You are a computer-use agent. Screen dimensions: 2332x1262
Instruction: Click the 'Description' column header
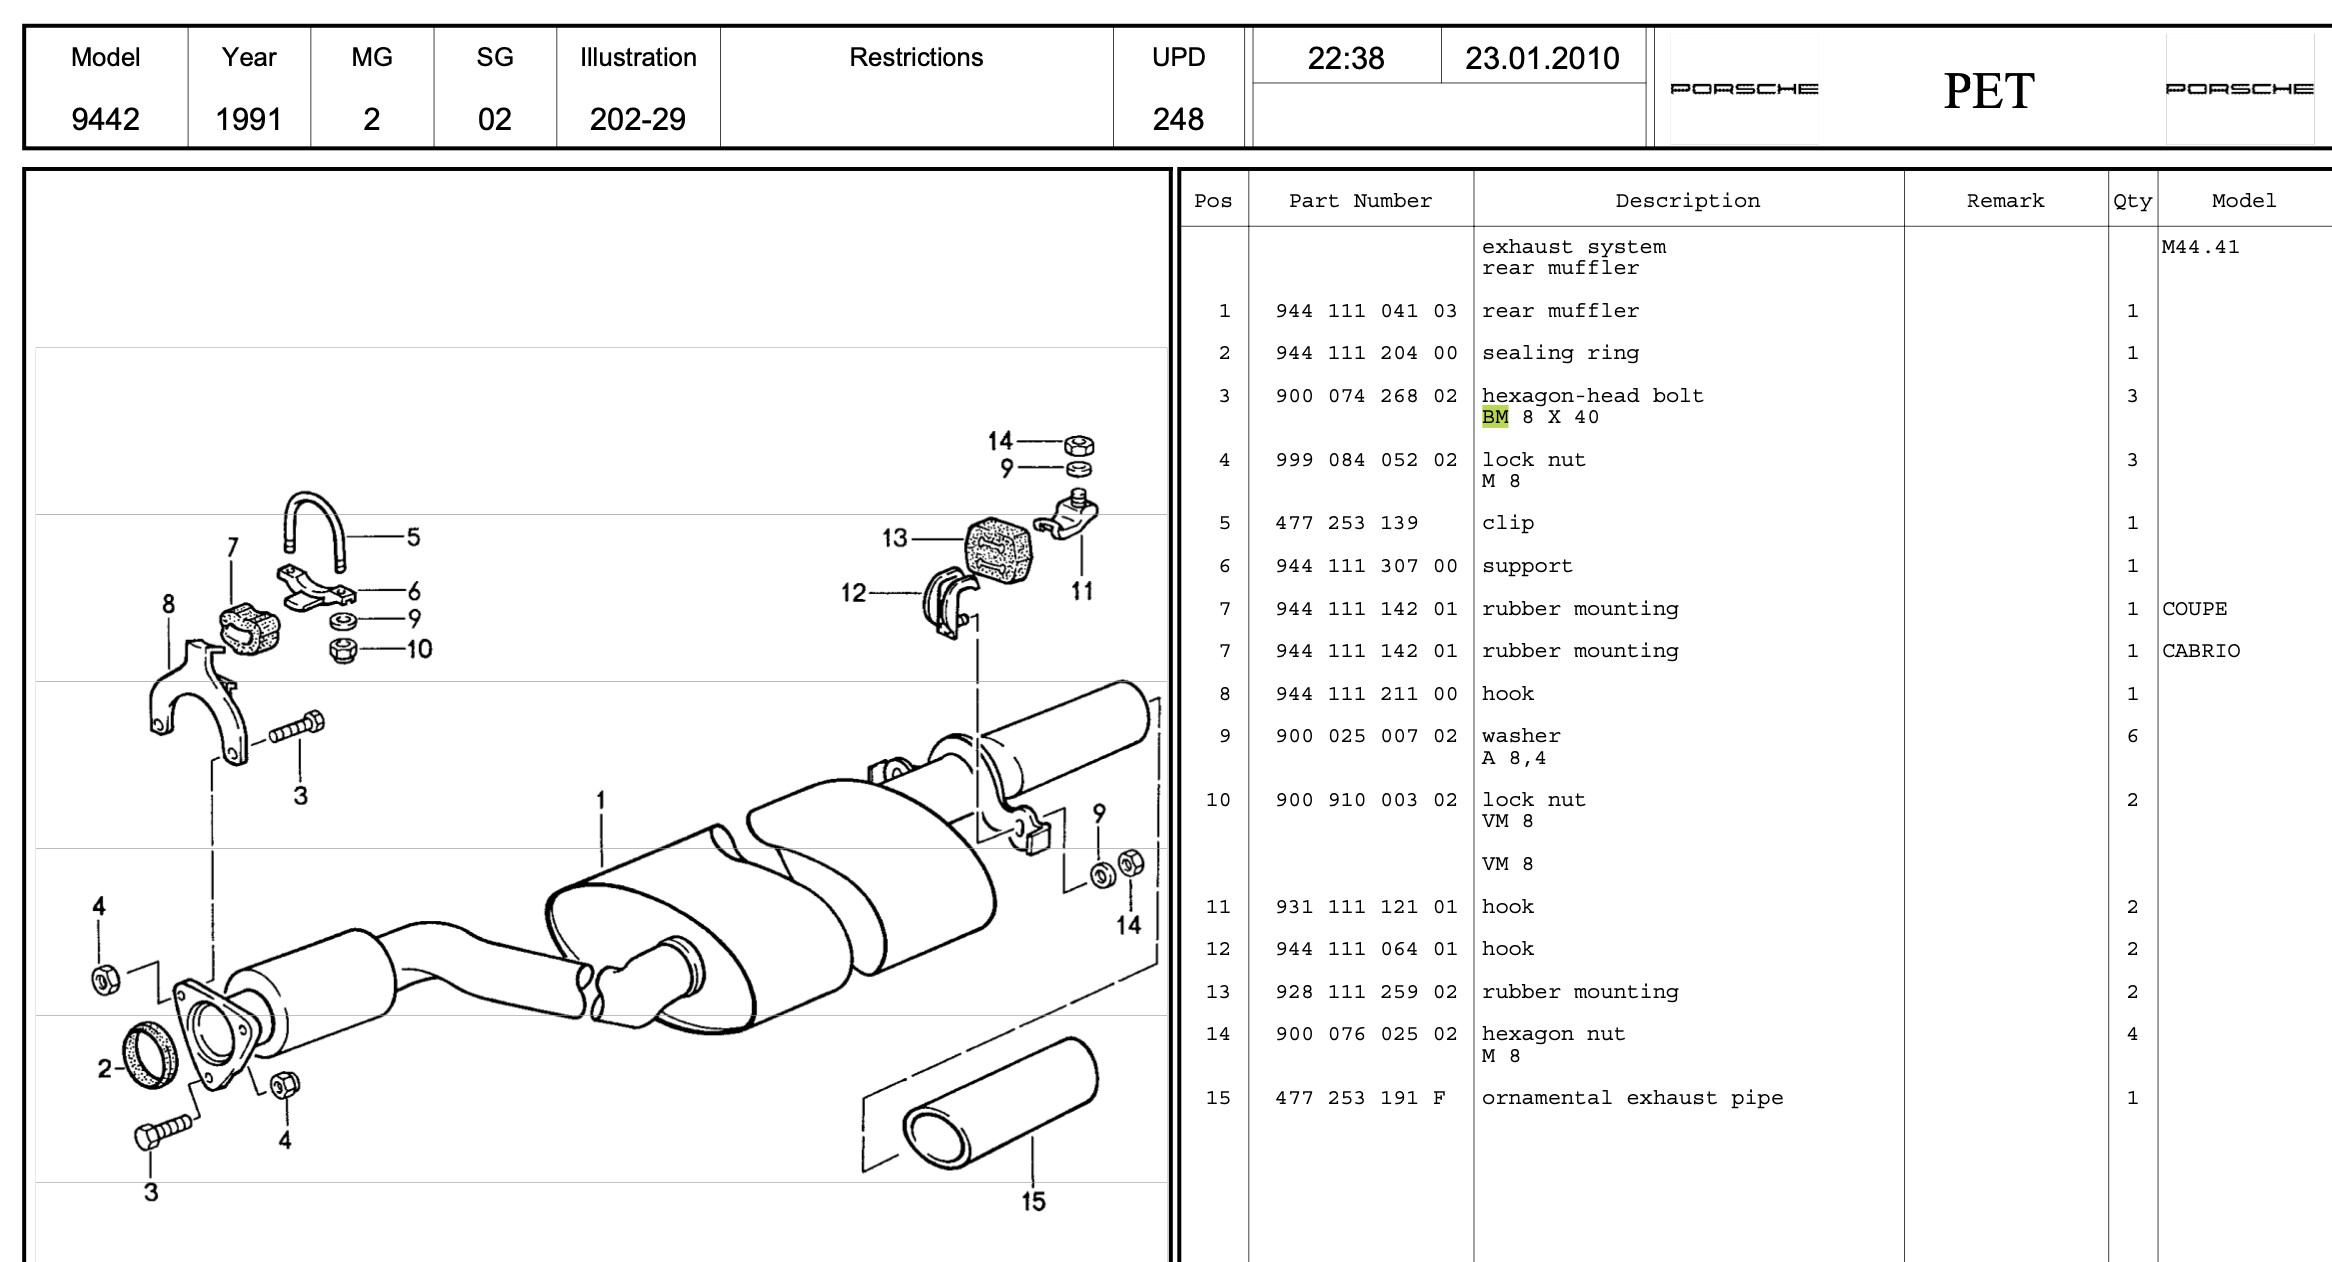pos(1688,201)
